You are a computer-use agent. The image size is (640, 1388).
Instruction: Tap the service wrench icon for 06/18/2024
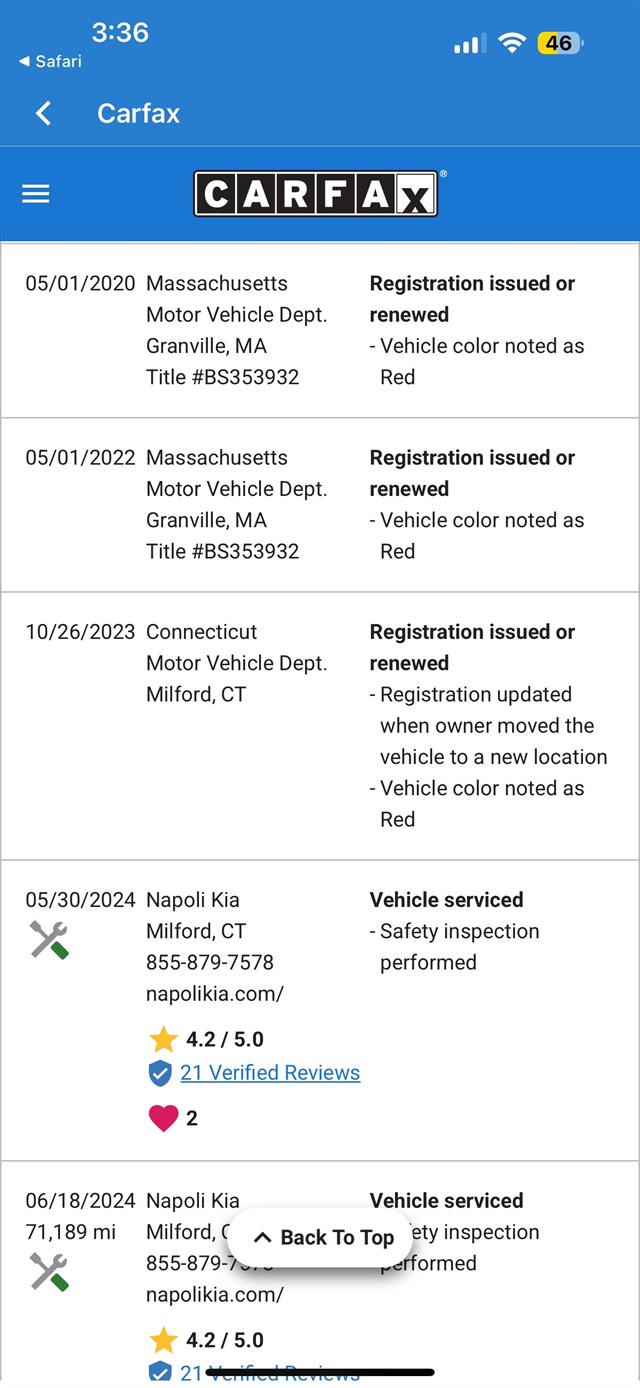click(49, 1271)
